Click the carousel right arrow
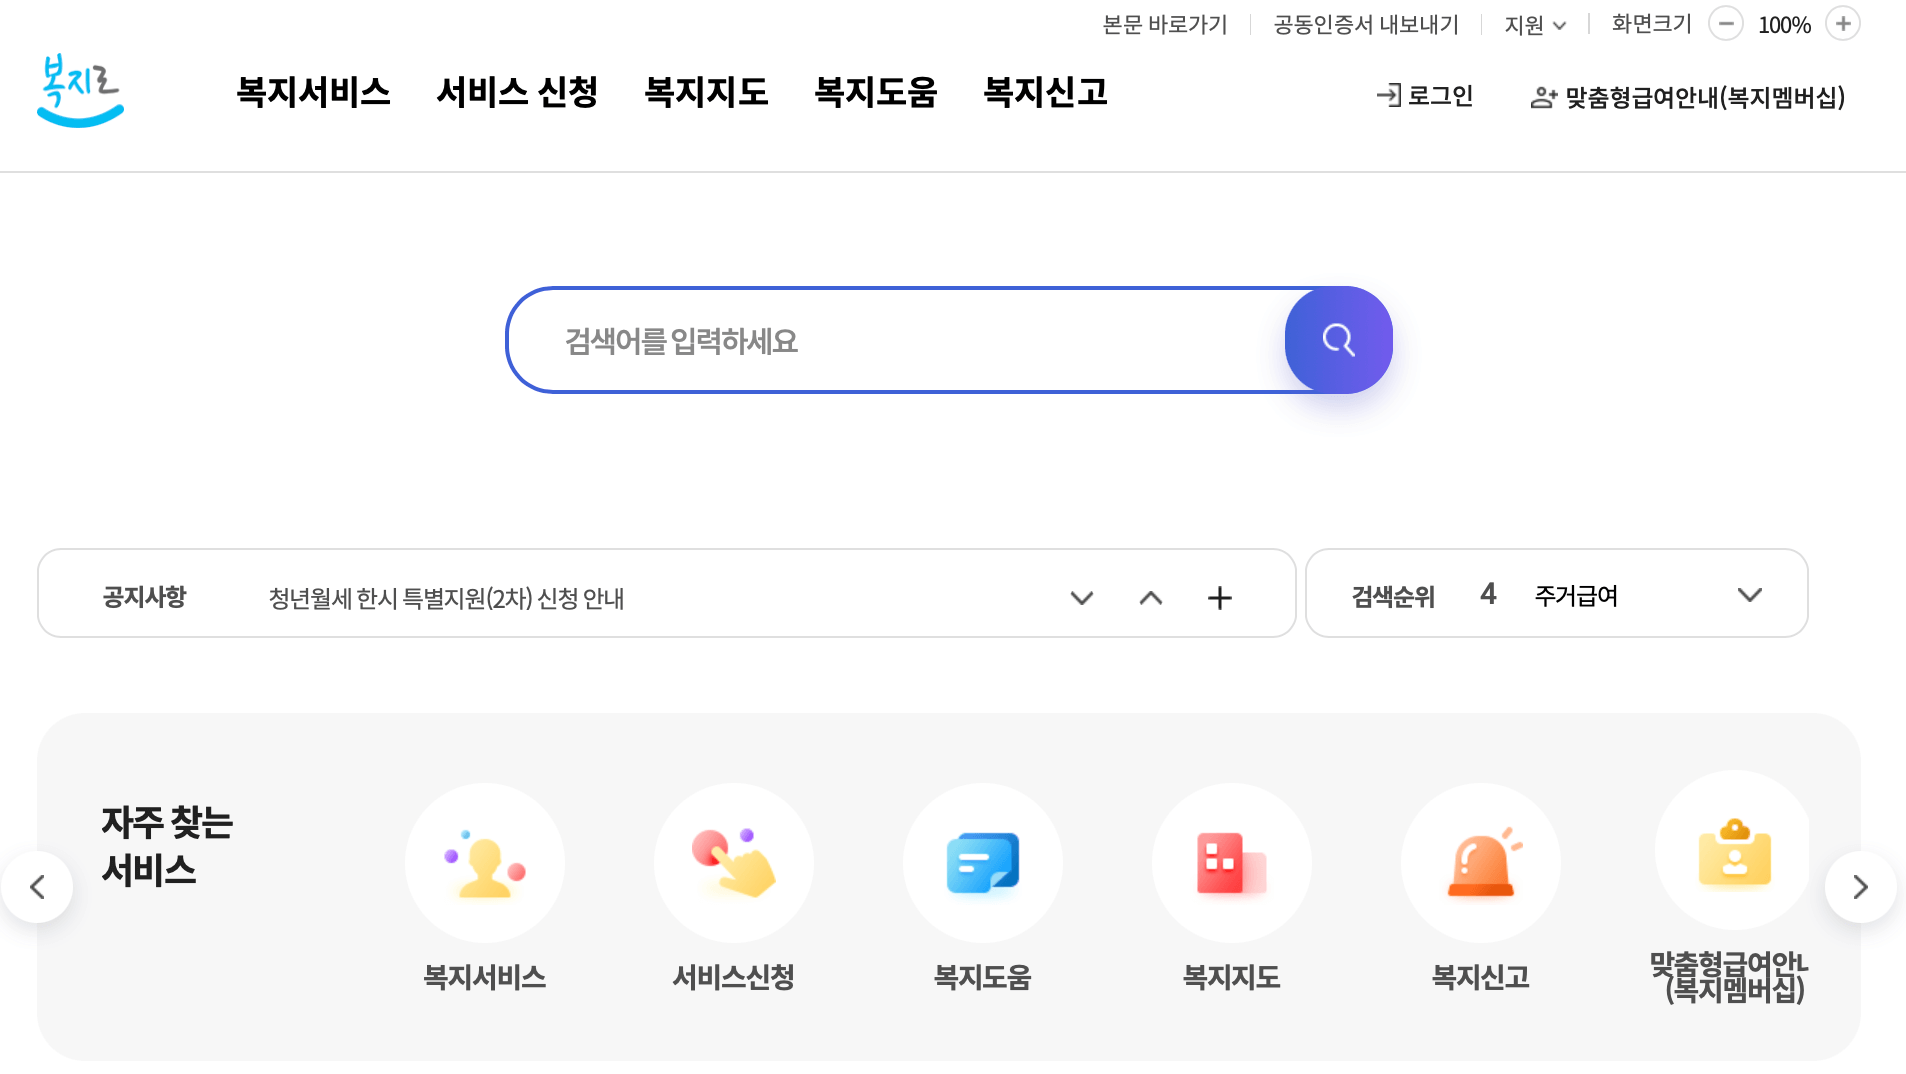The width and height of the screenshot is (1906, 1074). click(x=1862, y=887)
